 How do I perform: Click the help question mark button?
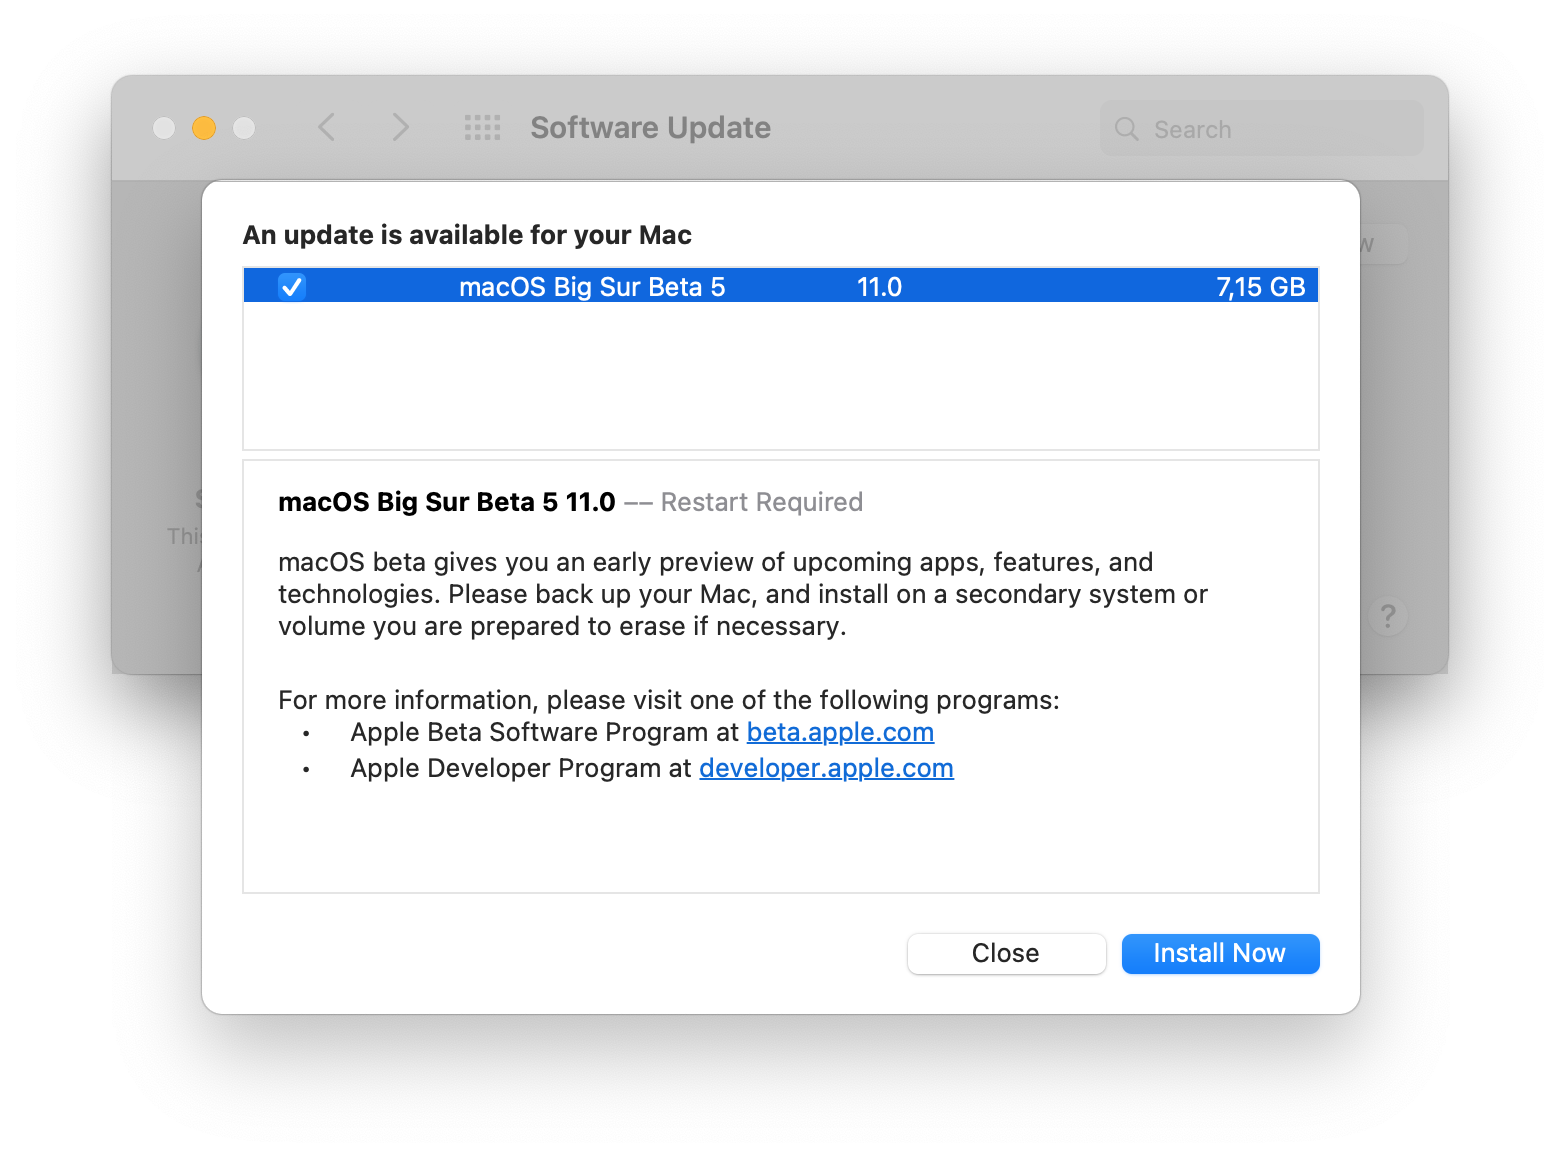tap(1388, 615)
